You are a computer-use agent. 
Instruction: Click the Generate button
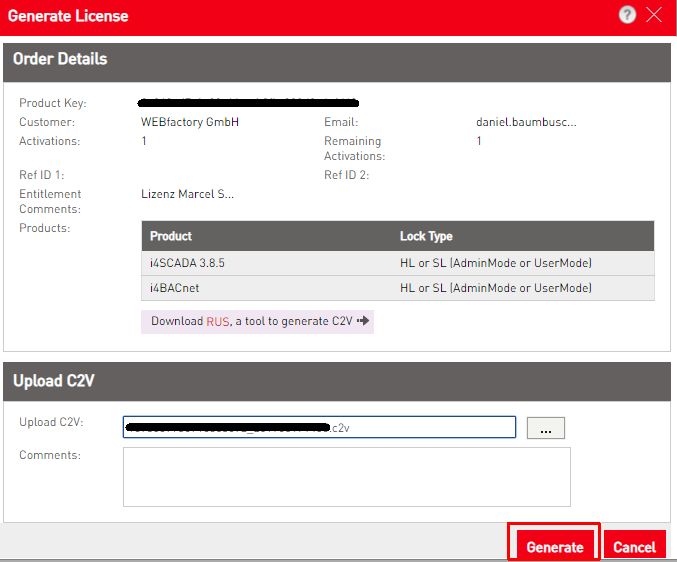point(554,547)
